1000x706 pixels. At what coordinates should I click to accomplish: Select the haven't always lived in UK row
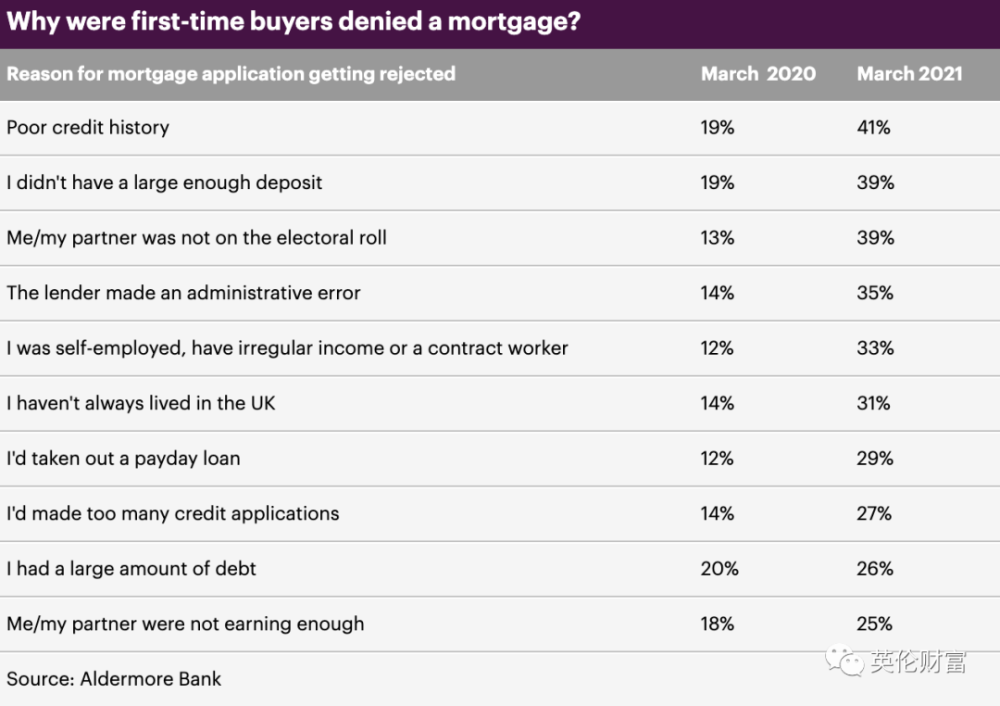click(141, 403)
